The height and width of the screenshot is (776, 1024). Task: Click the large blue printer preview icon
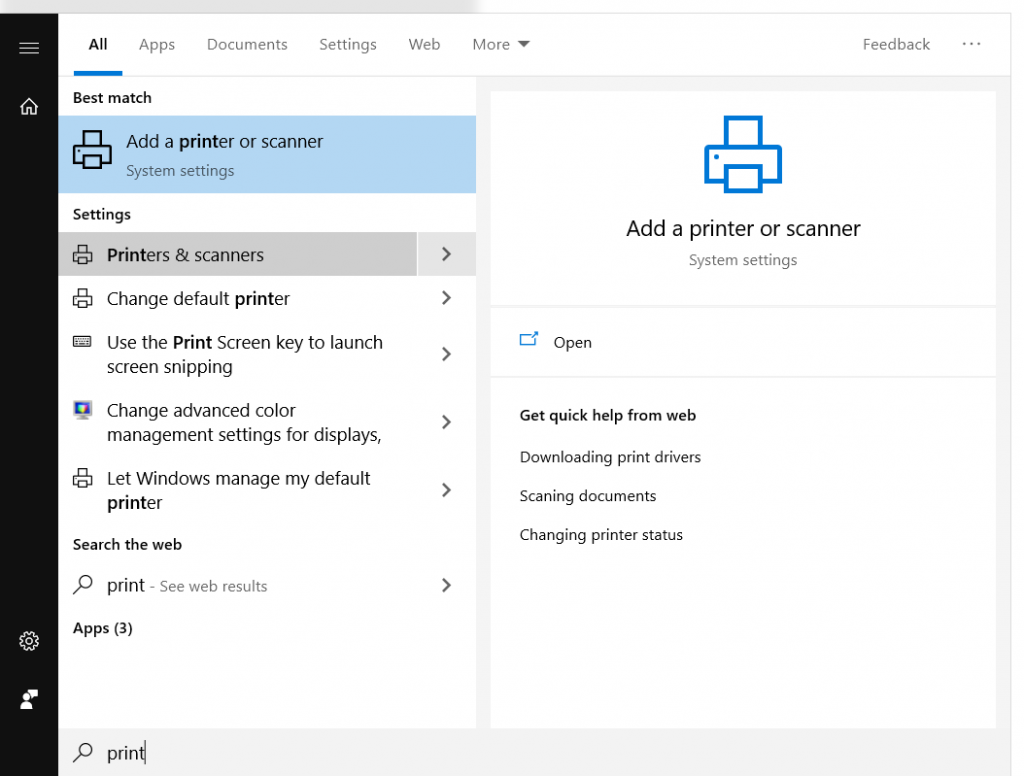coord(743,154)
